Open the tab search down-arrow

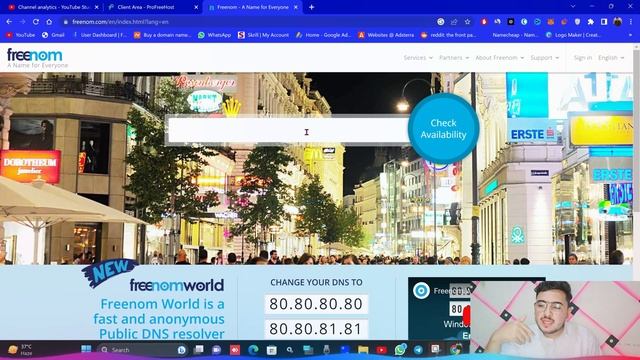(x=573, y=7)
